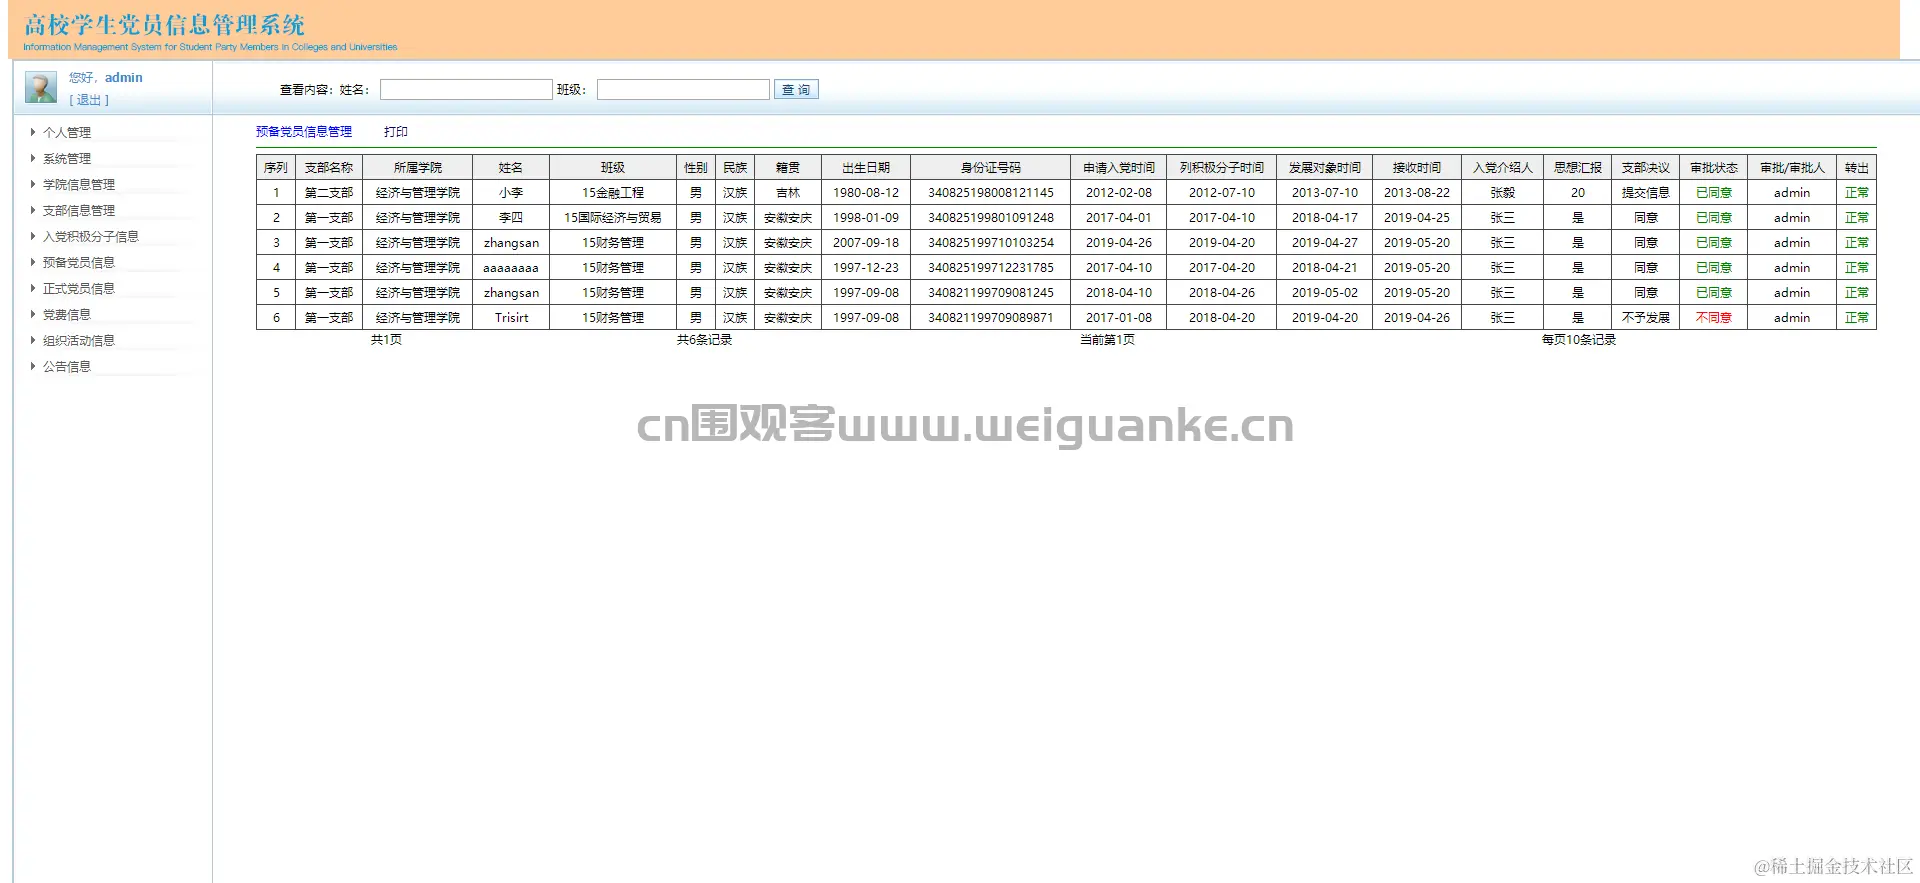The image size is (1920, 883).
Task: Click the 当前第1页 pager text
Action: point(1107,340)
